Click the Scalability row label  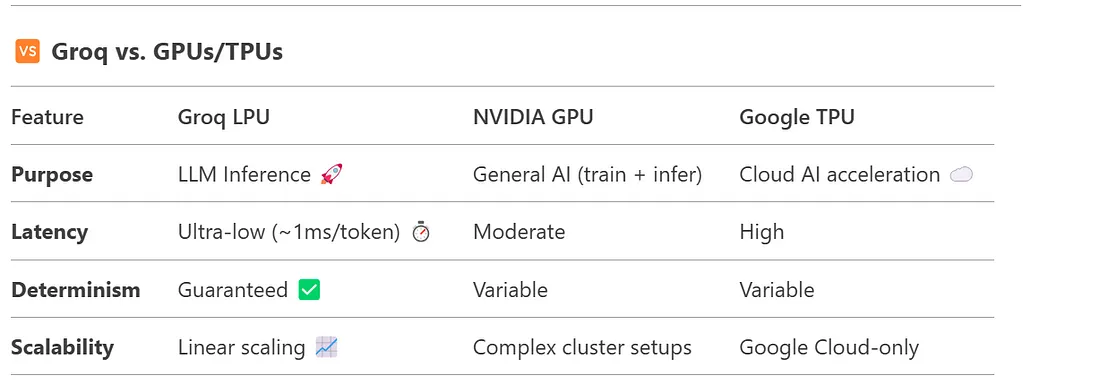click(x=62, y=348)
